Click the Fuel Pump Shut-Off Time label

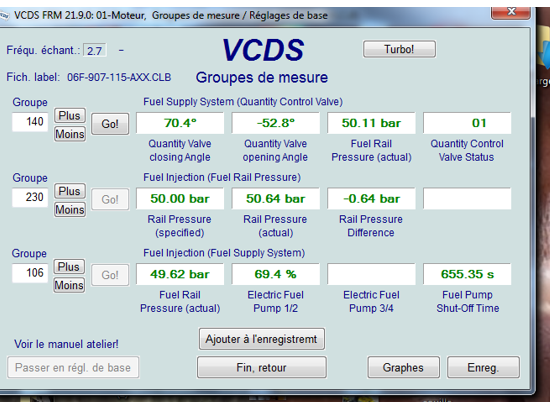point(468,301)
